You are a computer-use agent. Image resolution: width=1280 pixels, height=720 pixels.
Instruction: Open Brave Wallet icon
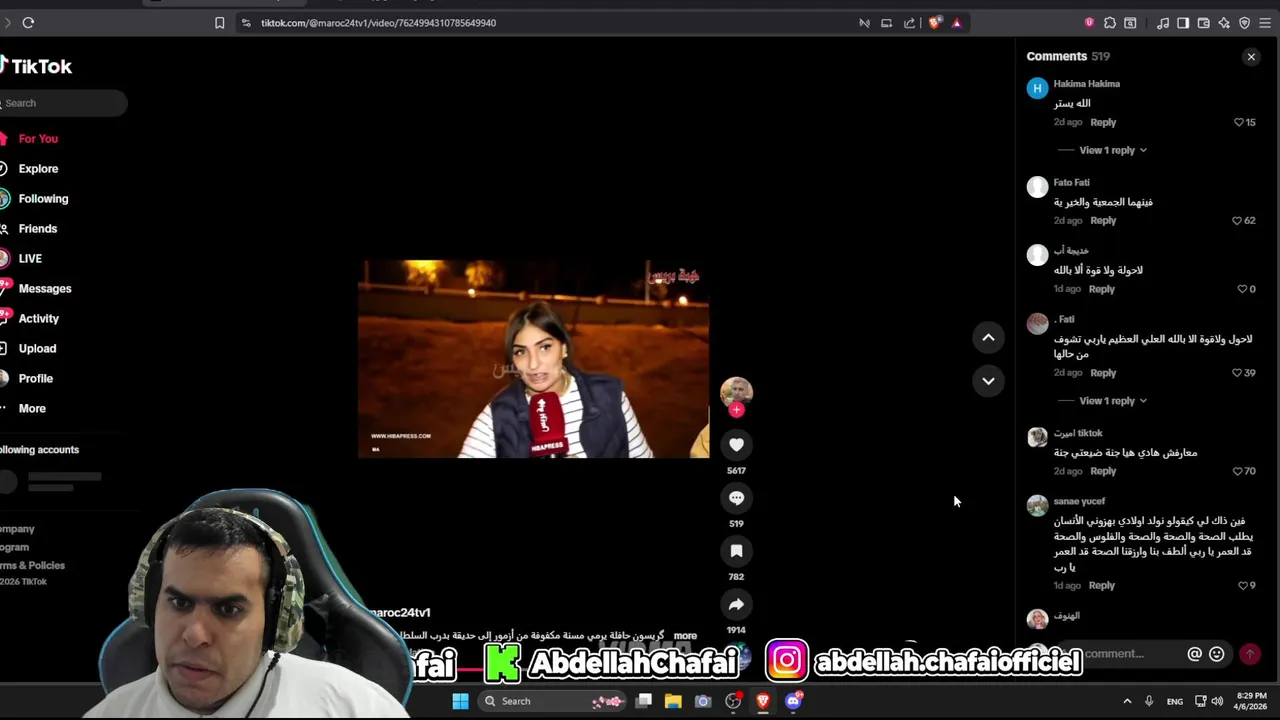[1204, 23]
